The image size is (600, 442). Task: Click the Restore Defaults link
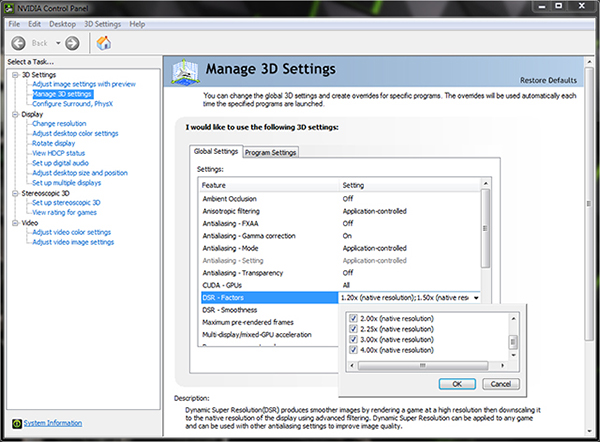(548, 80)
